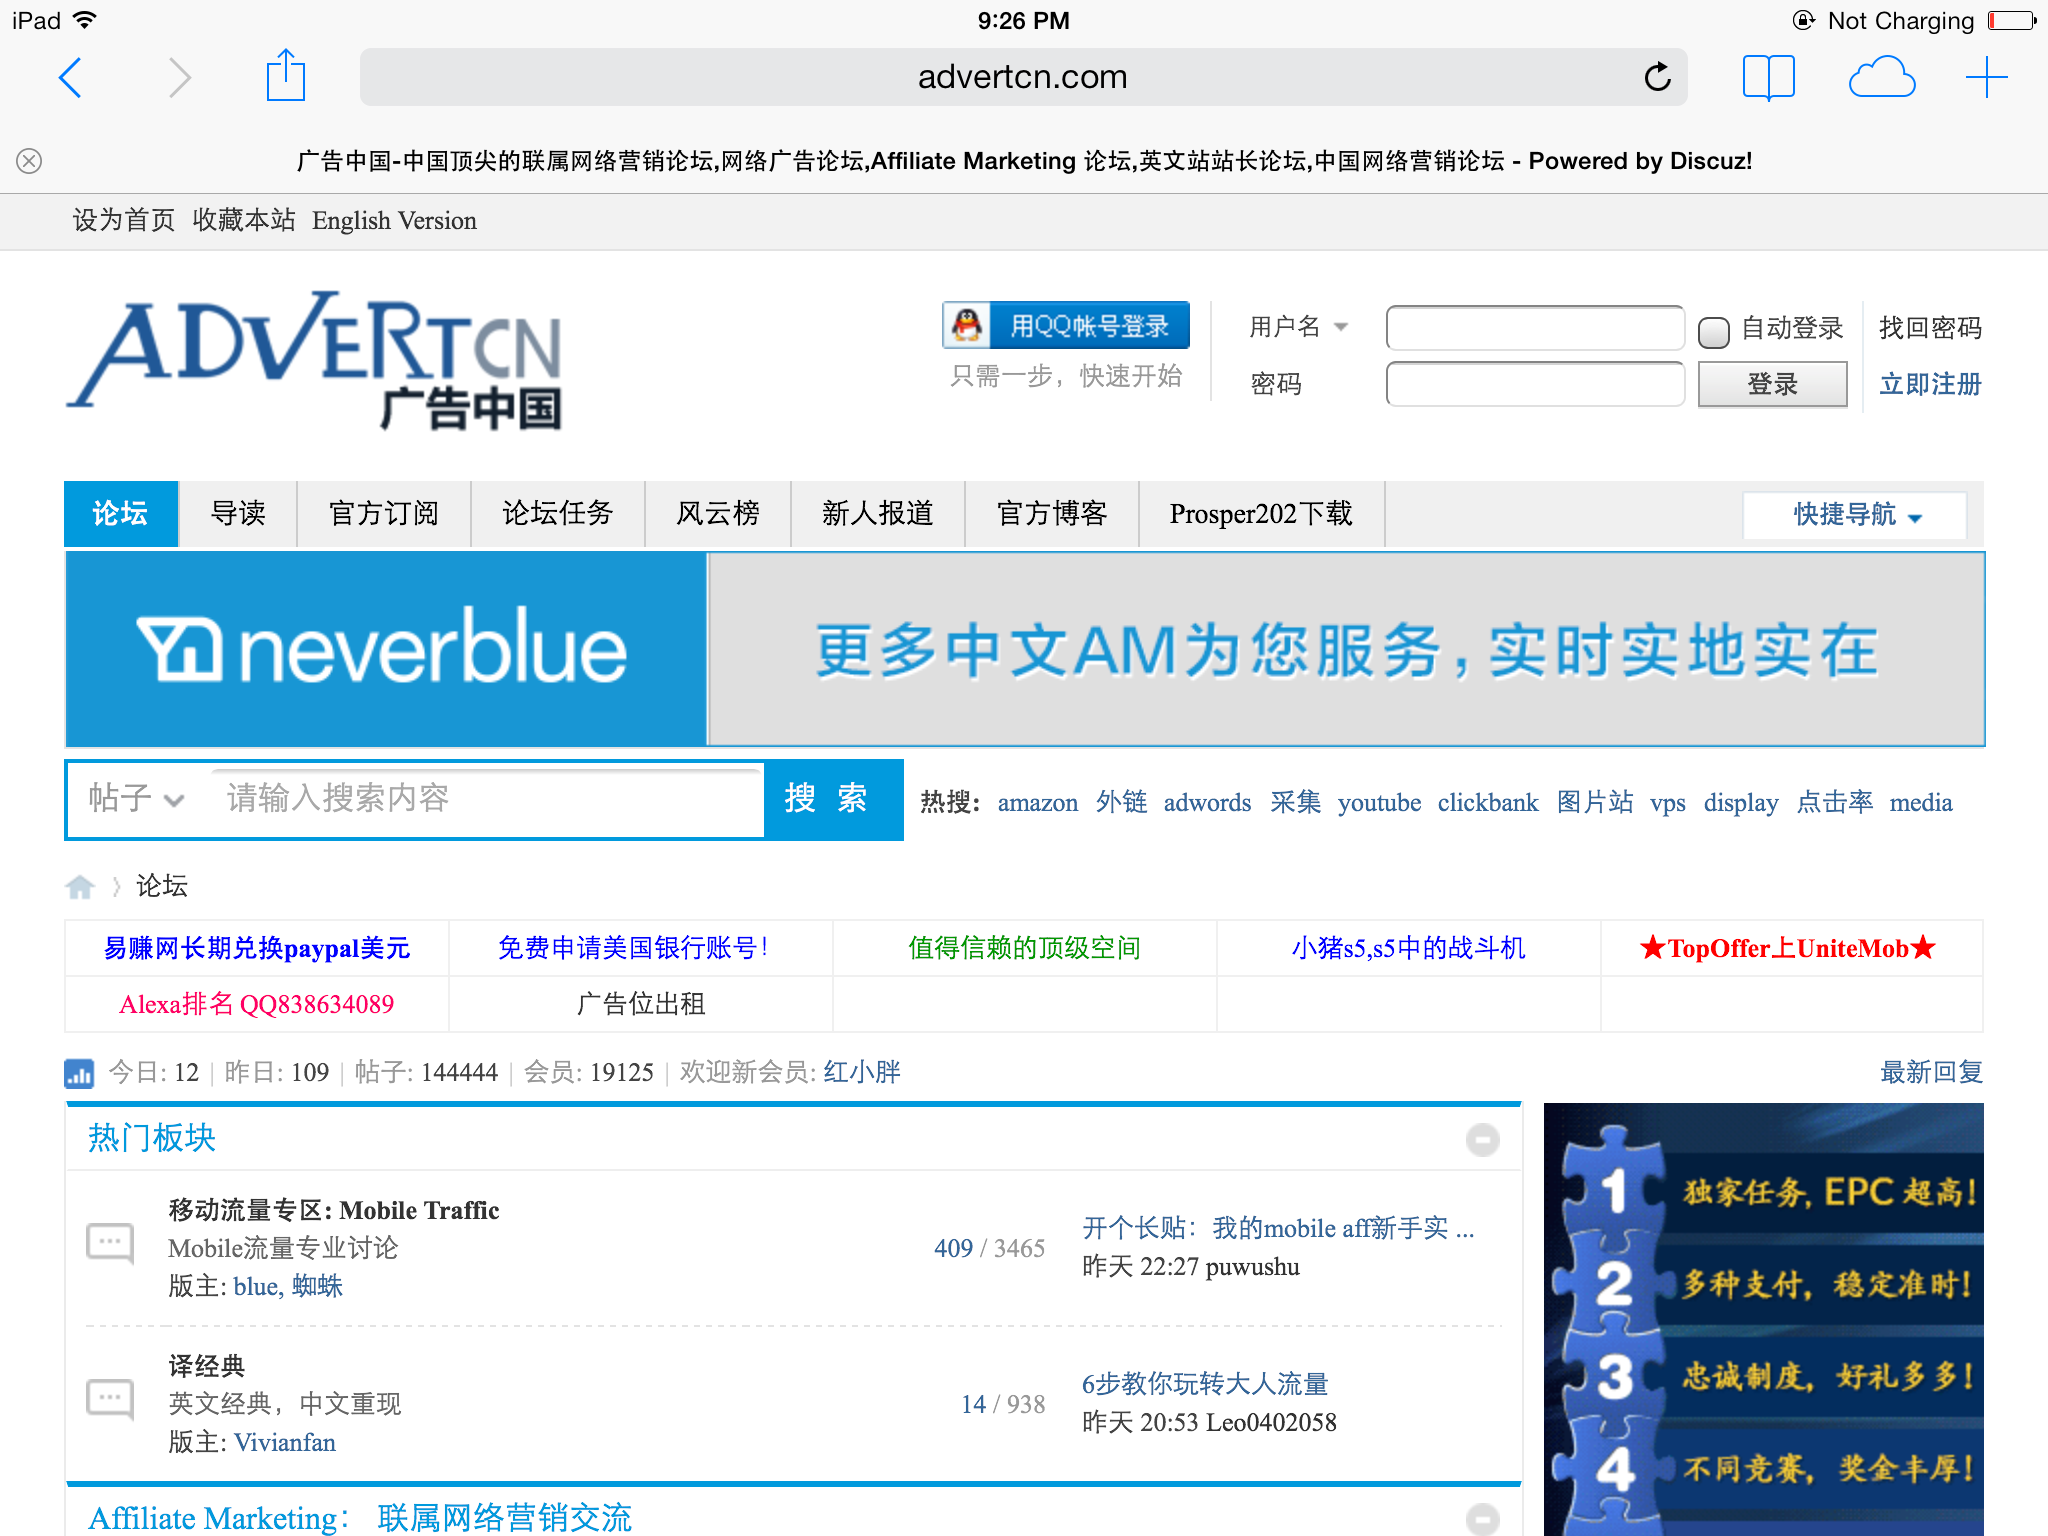Collapse the 热门板块 section
This screenshot has height=1536, width=2048.
1482,1139
